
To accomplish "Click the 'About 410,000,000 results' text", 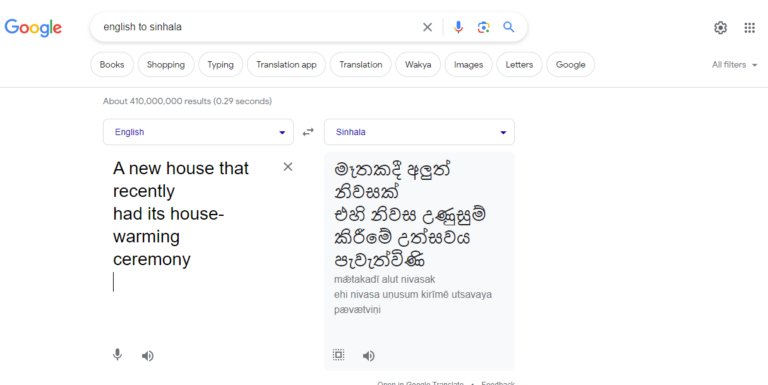I will [x=187, y=101].
